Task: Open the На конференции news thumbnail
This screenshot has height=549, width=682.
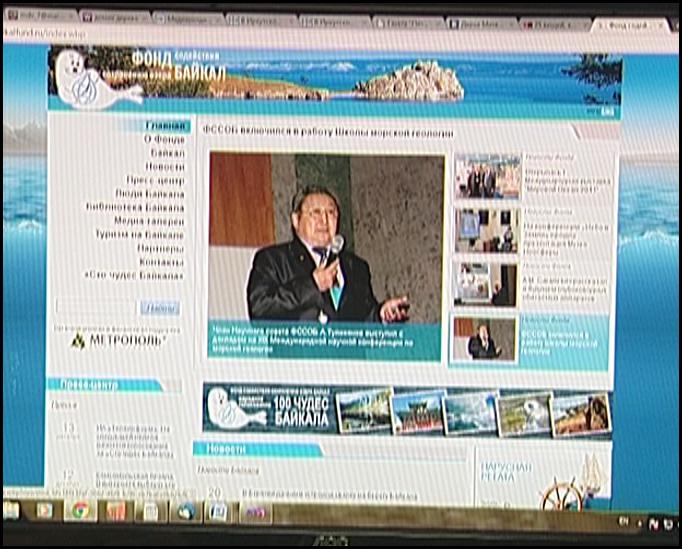Action: [x=487, y=231]
